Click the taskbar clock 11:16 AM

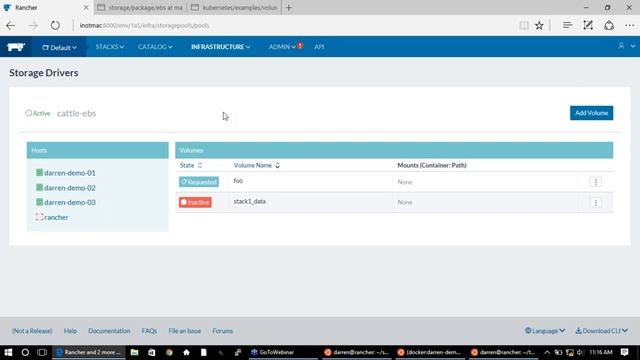point(601,352)
